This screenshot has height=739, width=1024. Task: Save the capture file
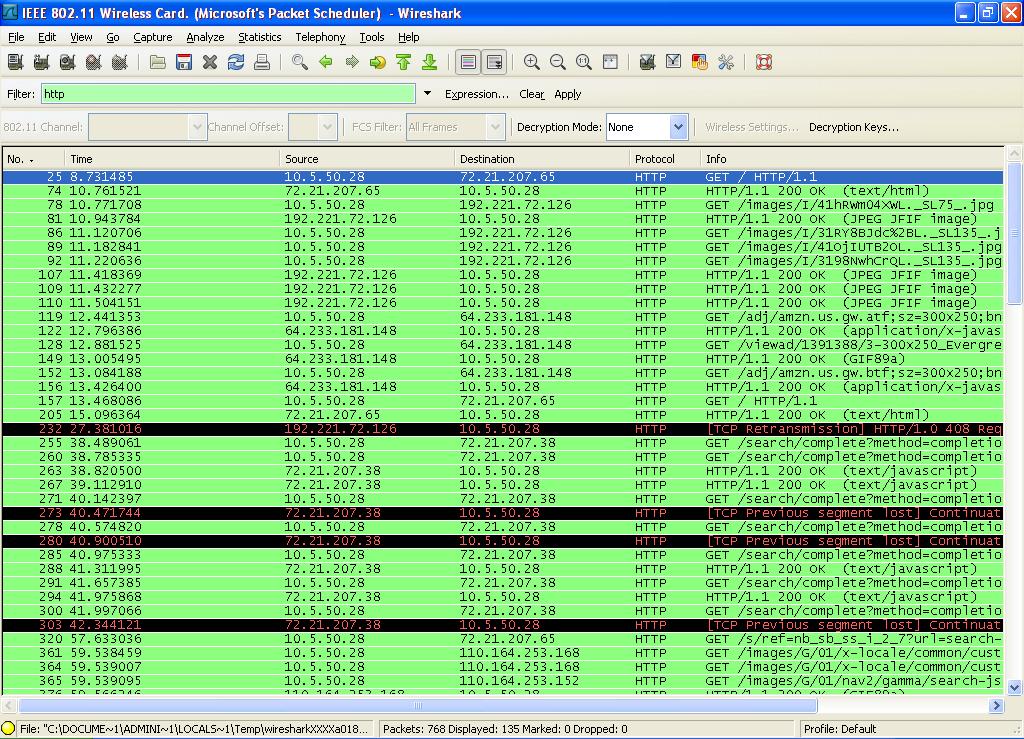184,62
